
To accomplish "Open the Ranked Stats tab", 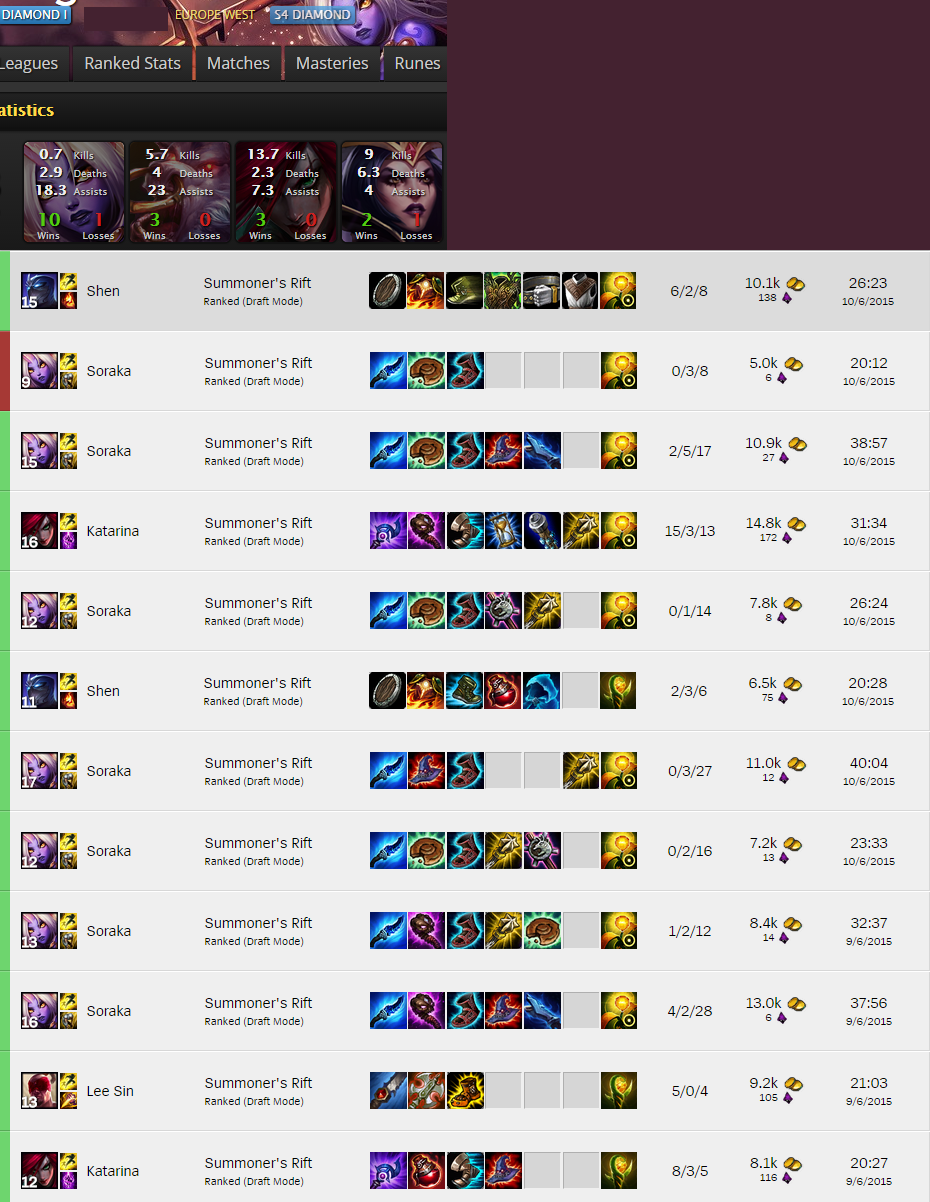I will [x=132, y=63].
